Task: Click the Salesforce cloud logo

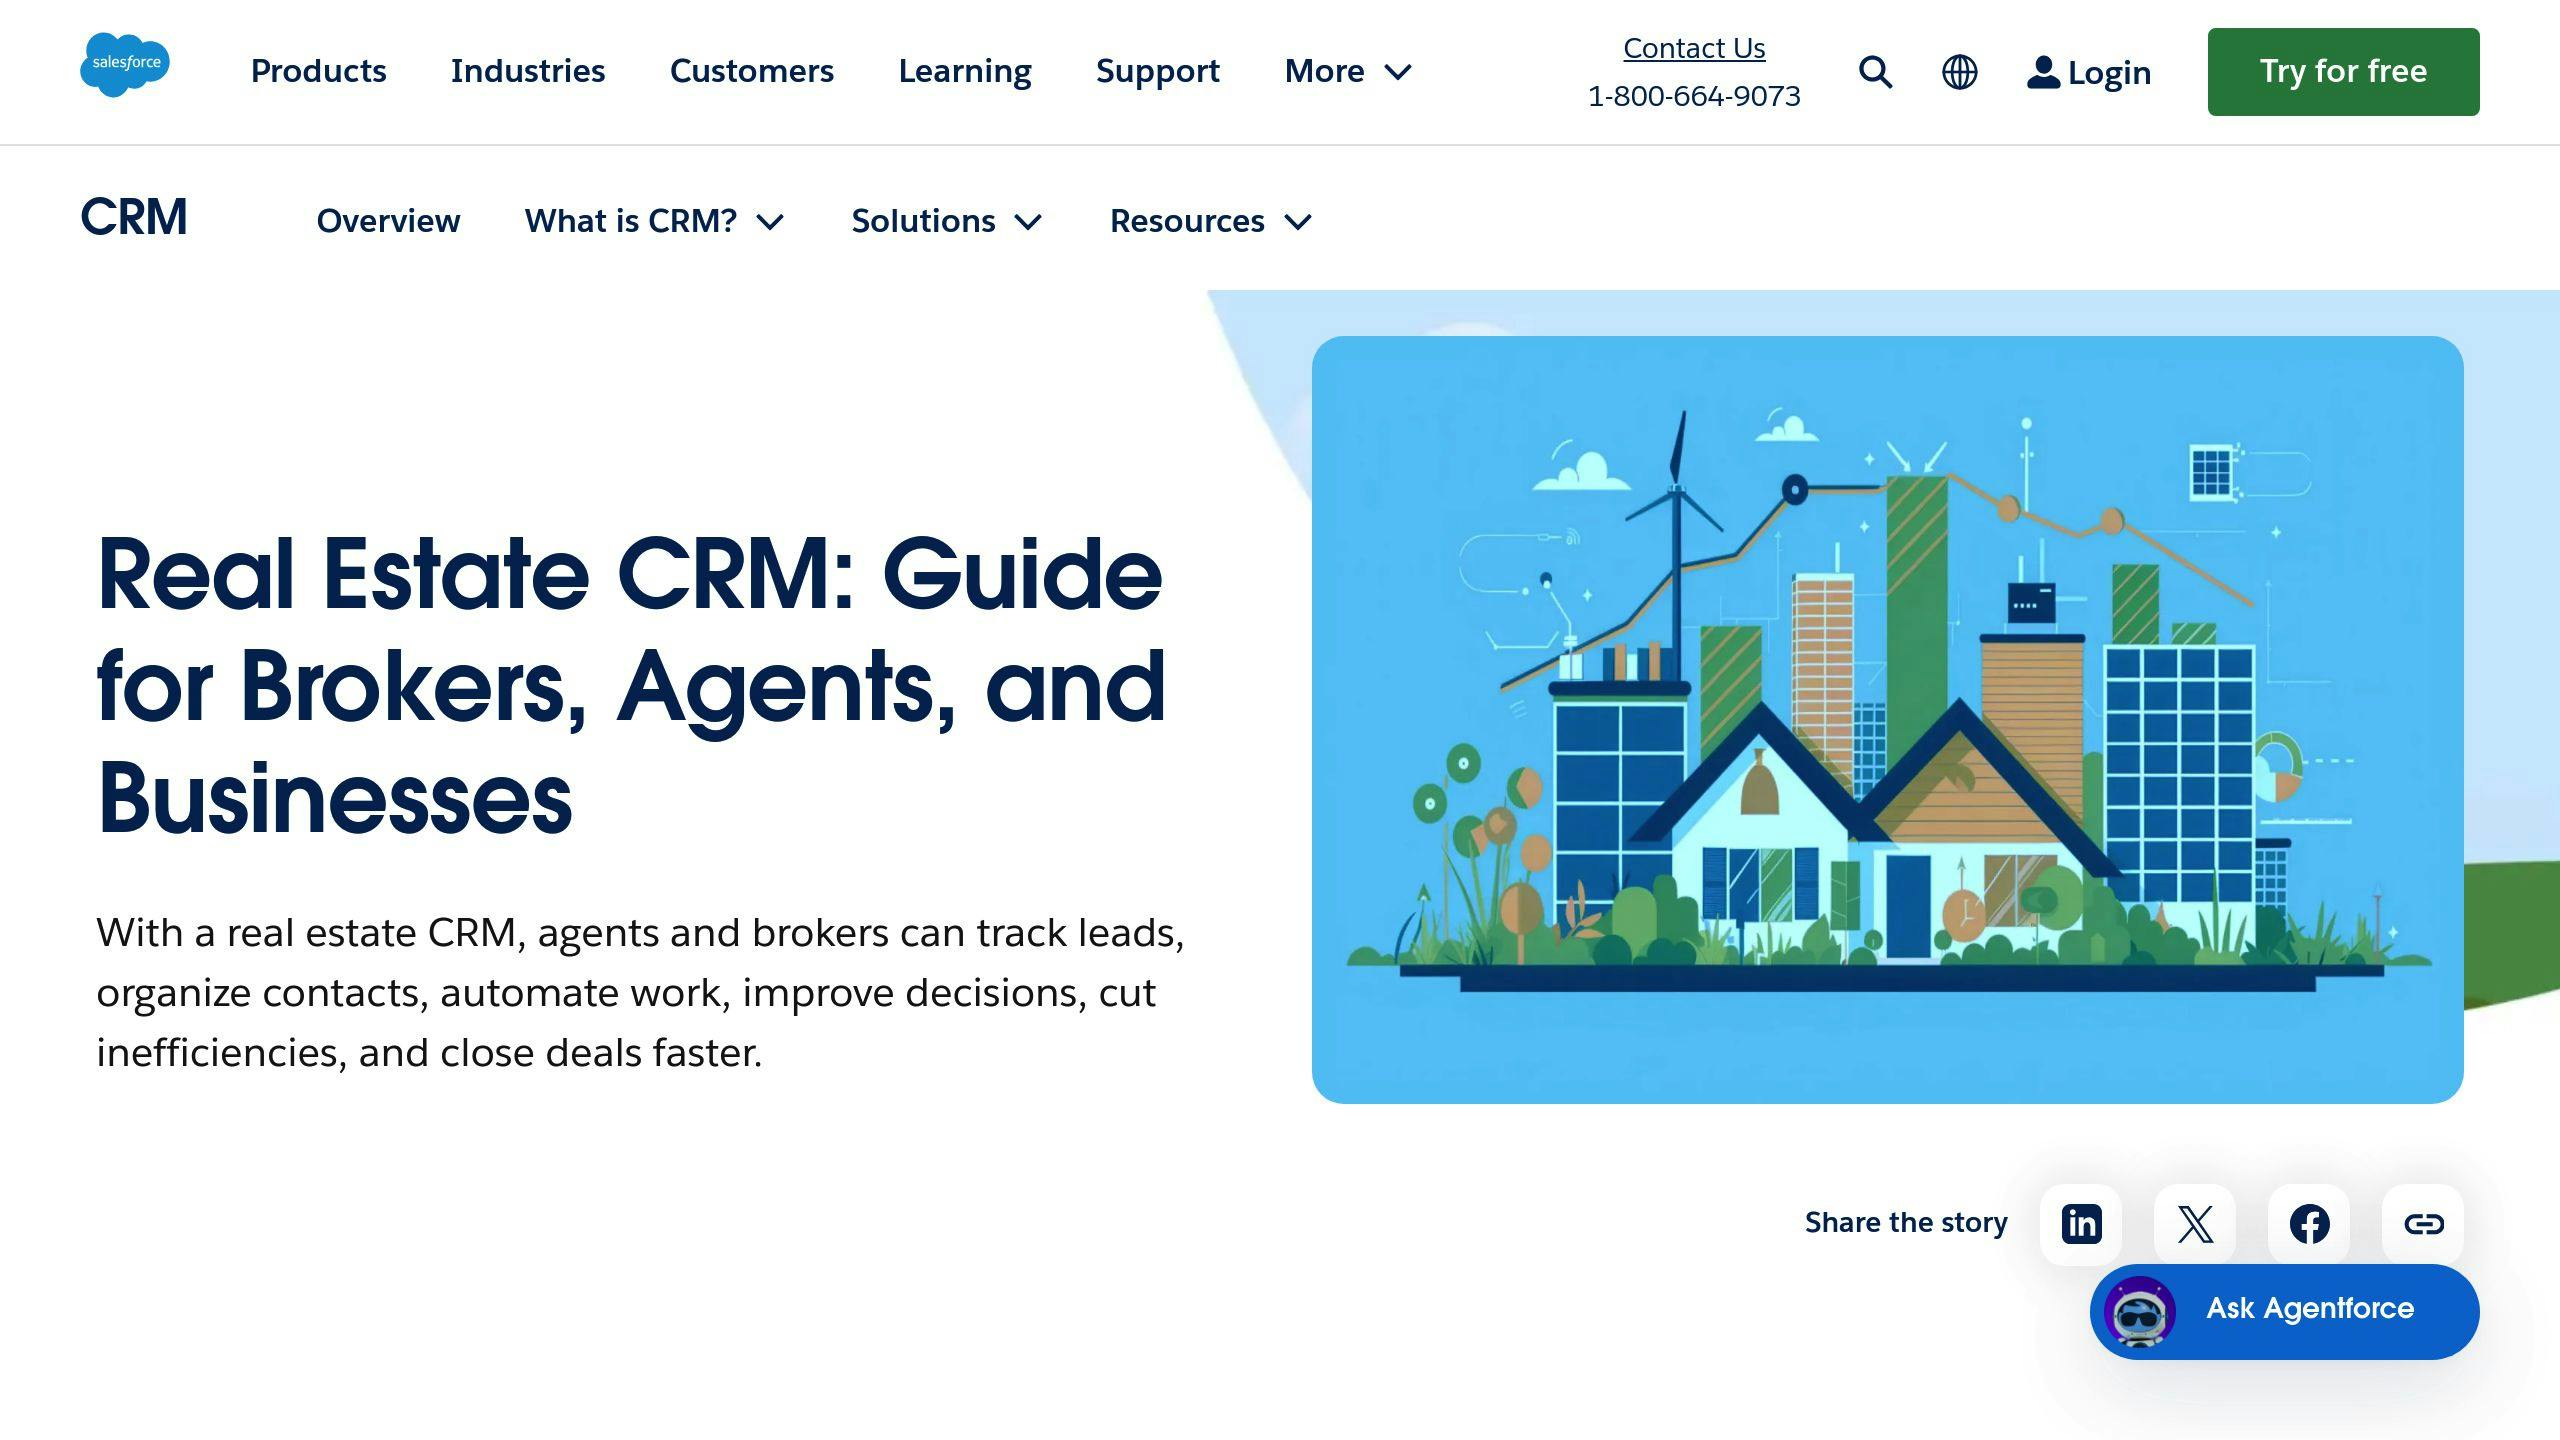Action: pyautogui.click(x=125, y=65)
